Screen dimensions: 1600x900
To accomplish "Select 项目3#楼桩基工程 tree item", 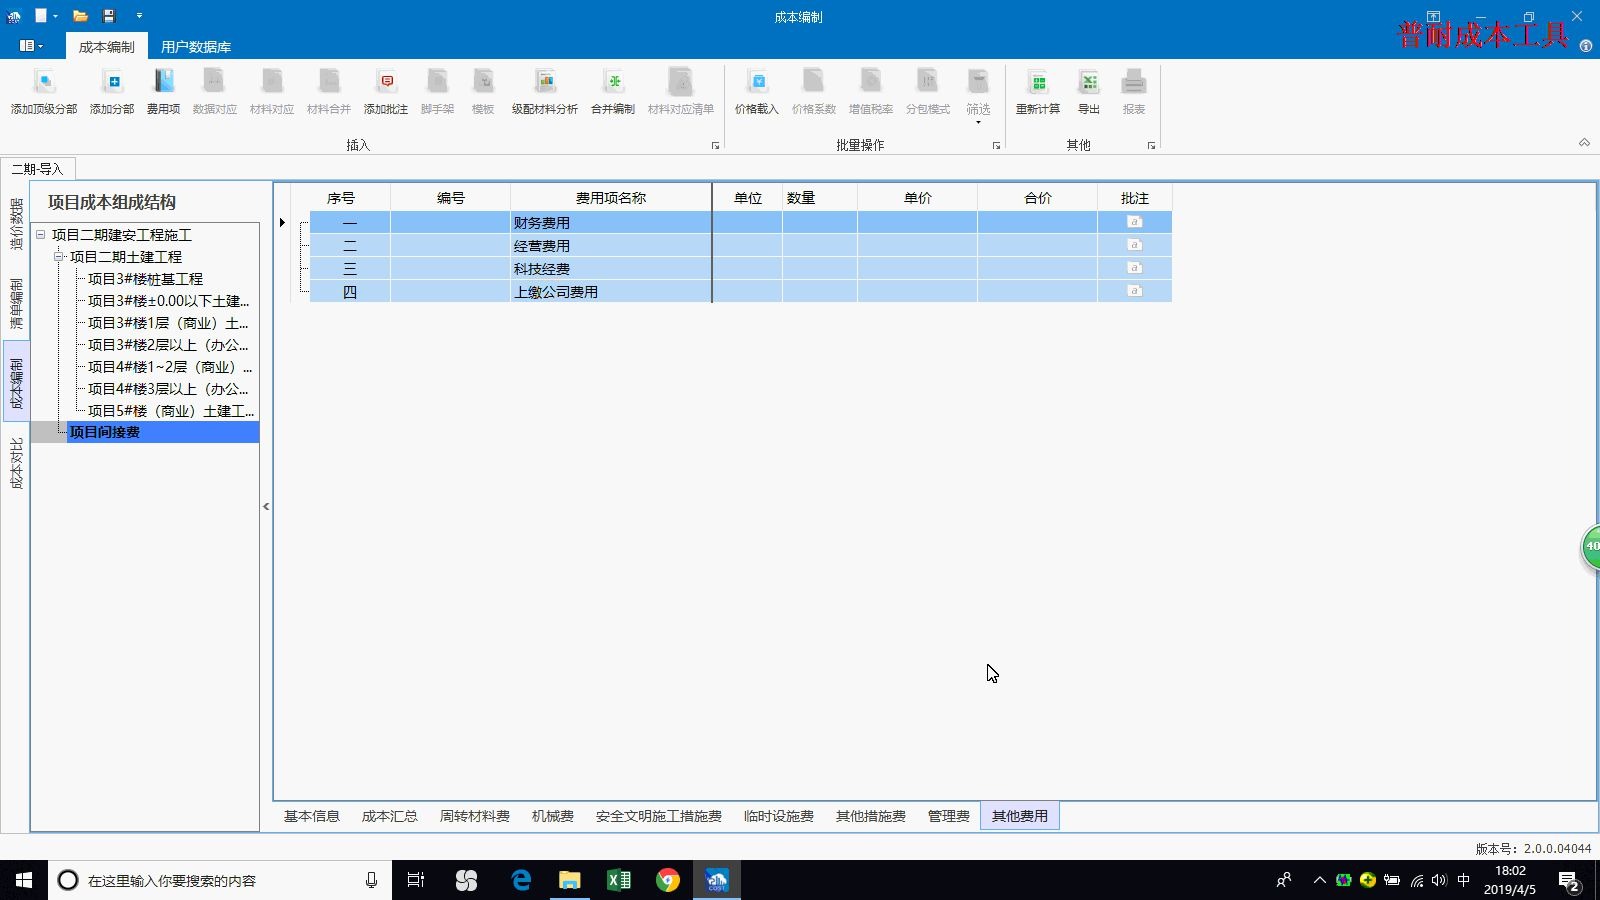I will 145,279.
